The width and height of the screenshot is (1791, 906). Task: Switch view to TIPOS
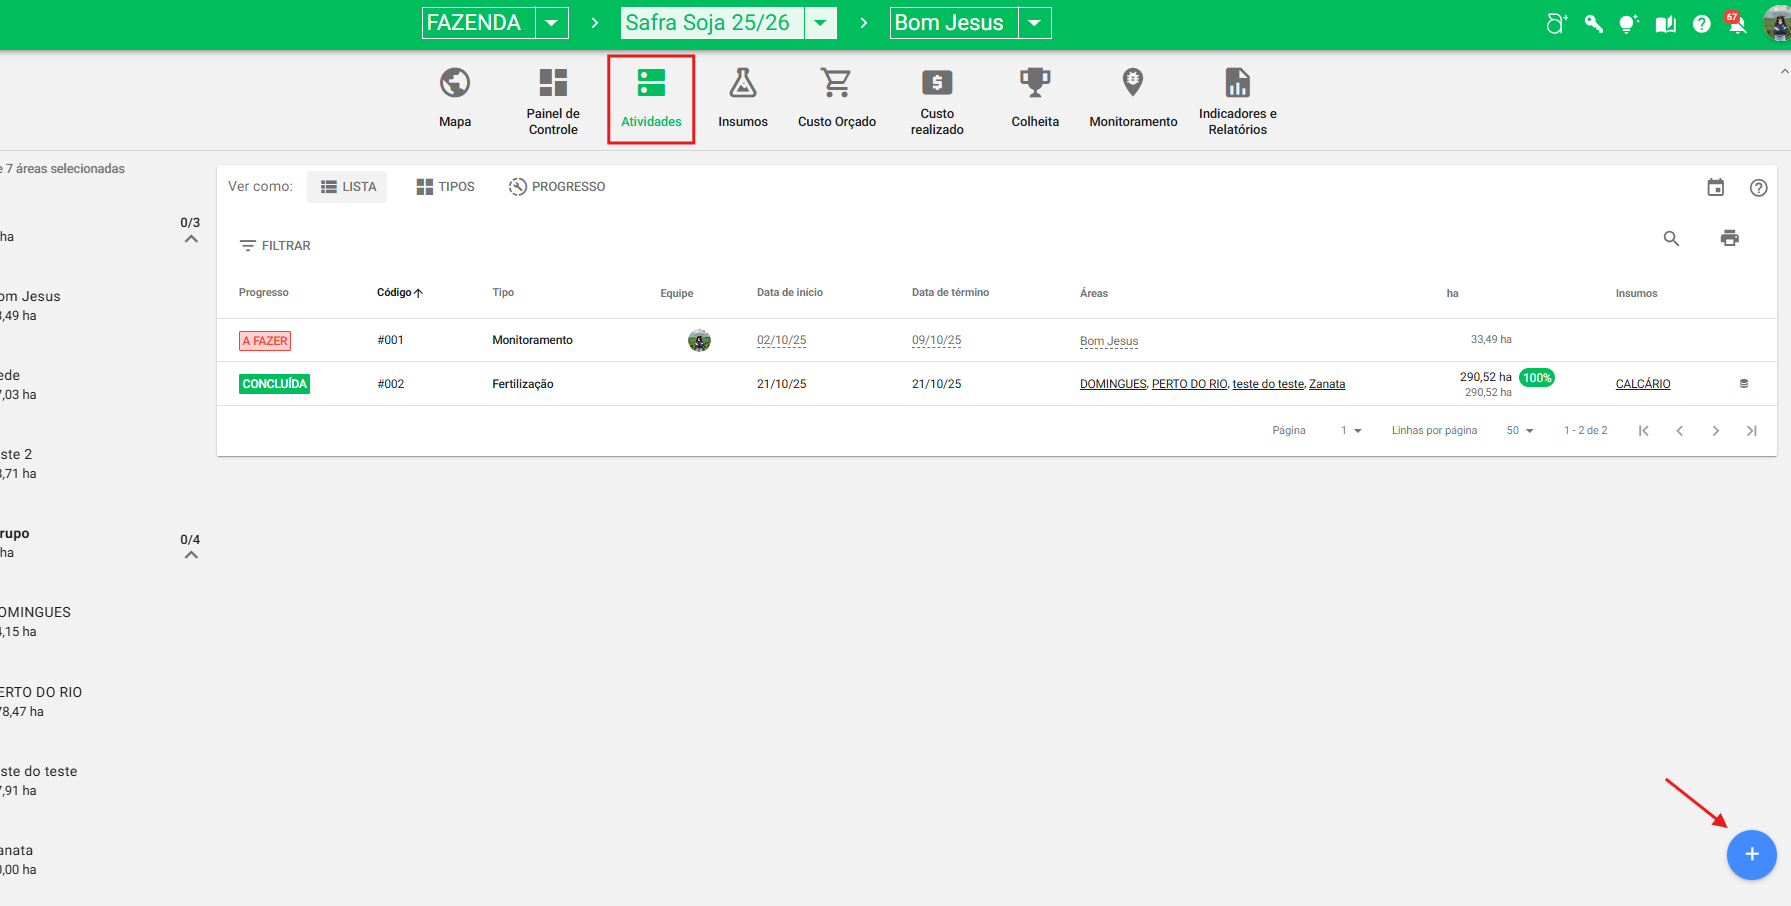point(446,187)
